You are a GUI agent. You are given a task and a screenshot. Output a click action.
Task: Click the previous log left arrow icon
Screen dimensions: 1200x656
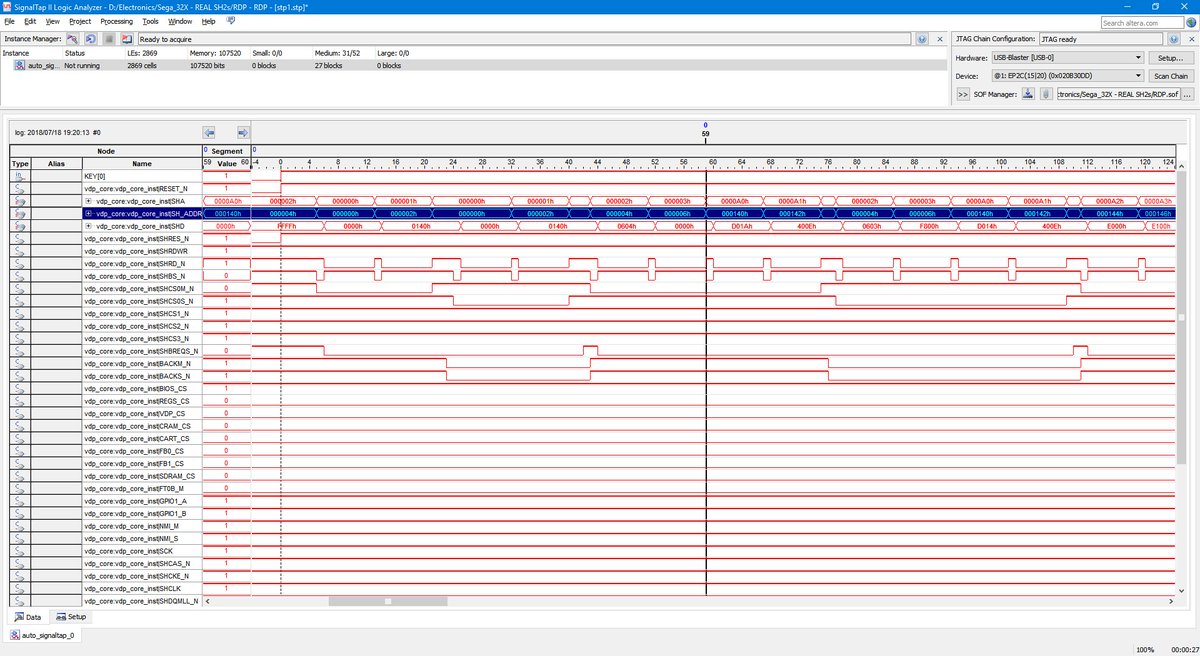pos(209,132)
